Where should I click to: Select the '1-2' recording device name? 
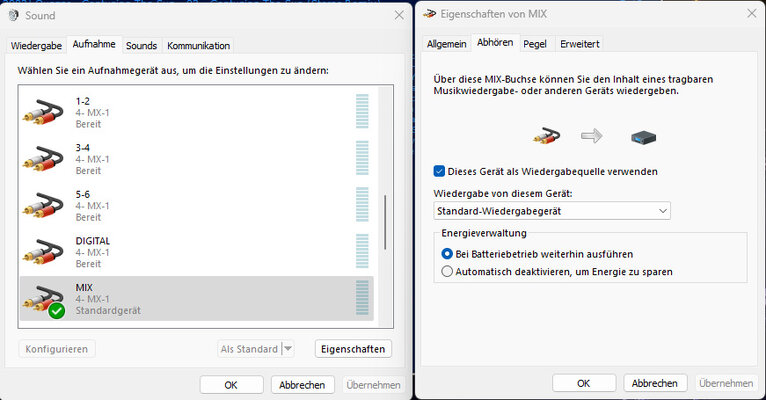[x=83, y=101]
